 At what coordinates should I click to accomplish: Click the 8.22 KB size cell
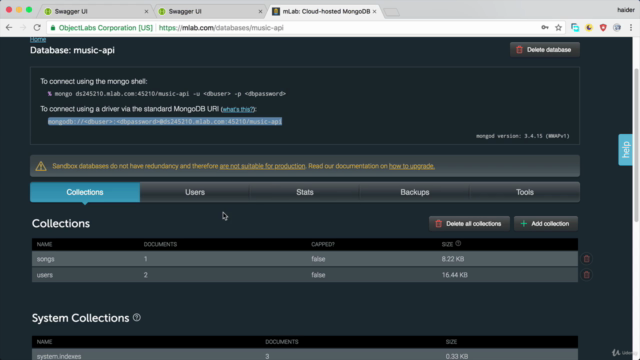[453, 259]
